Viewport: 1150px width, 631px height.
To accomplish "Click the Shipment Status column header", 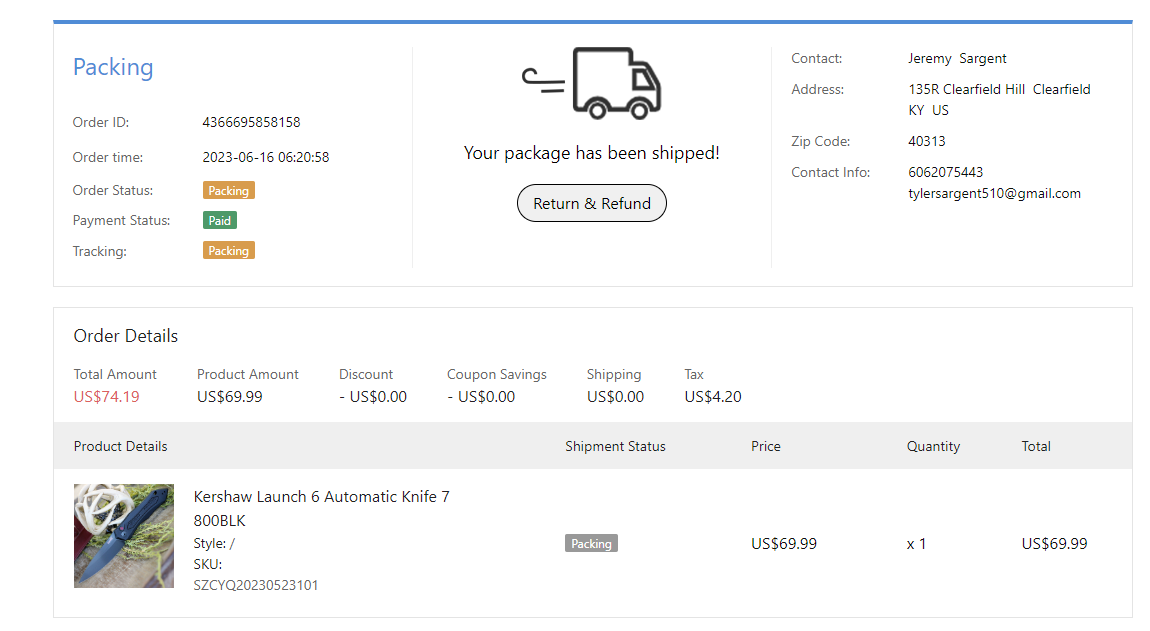I will point(615,446).
